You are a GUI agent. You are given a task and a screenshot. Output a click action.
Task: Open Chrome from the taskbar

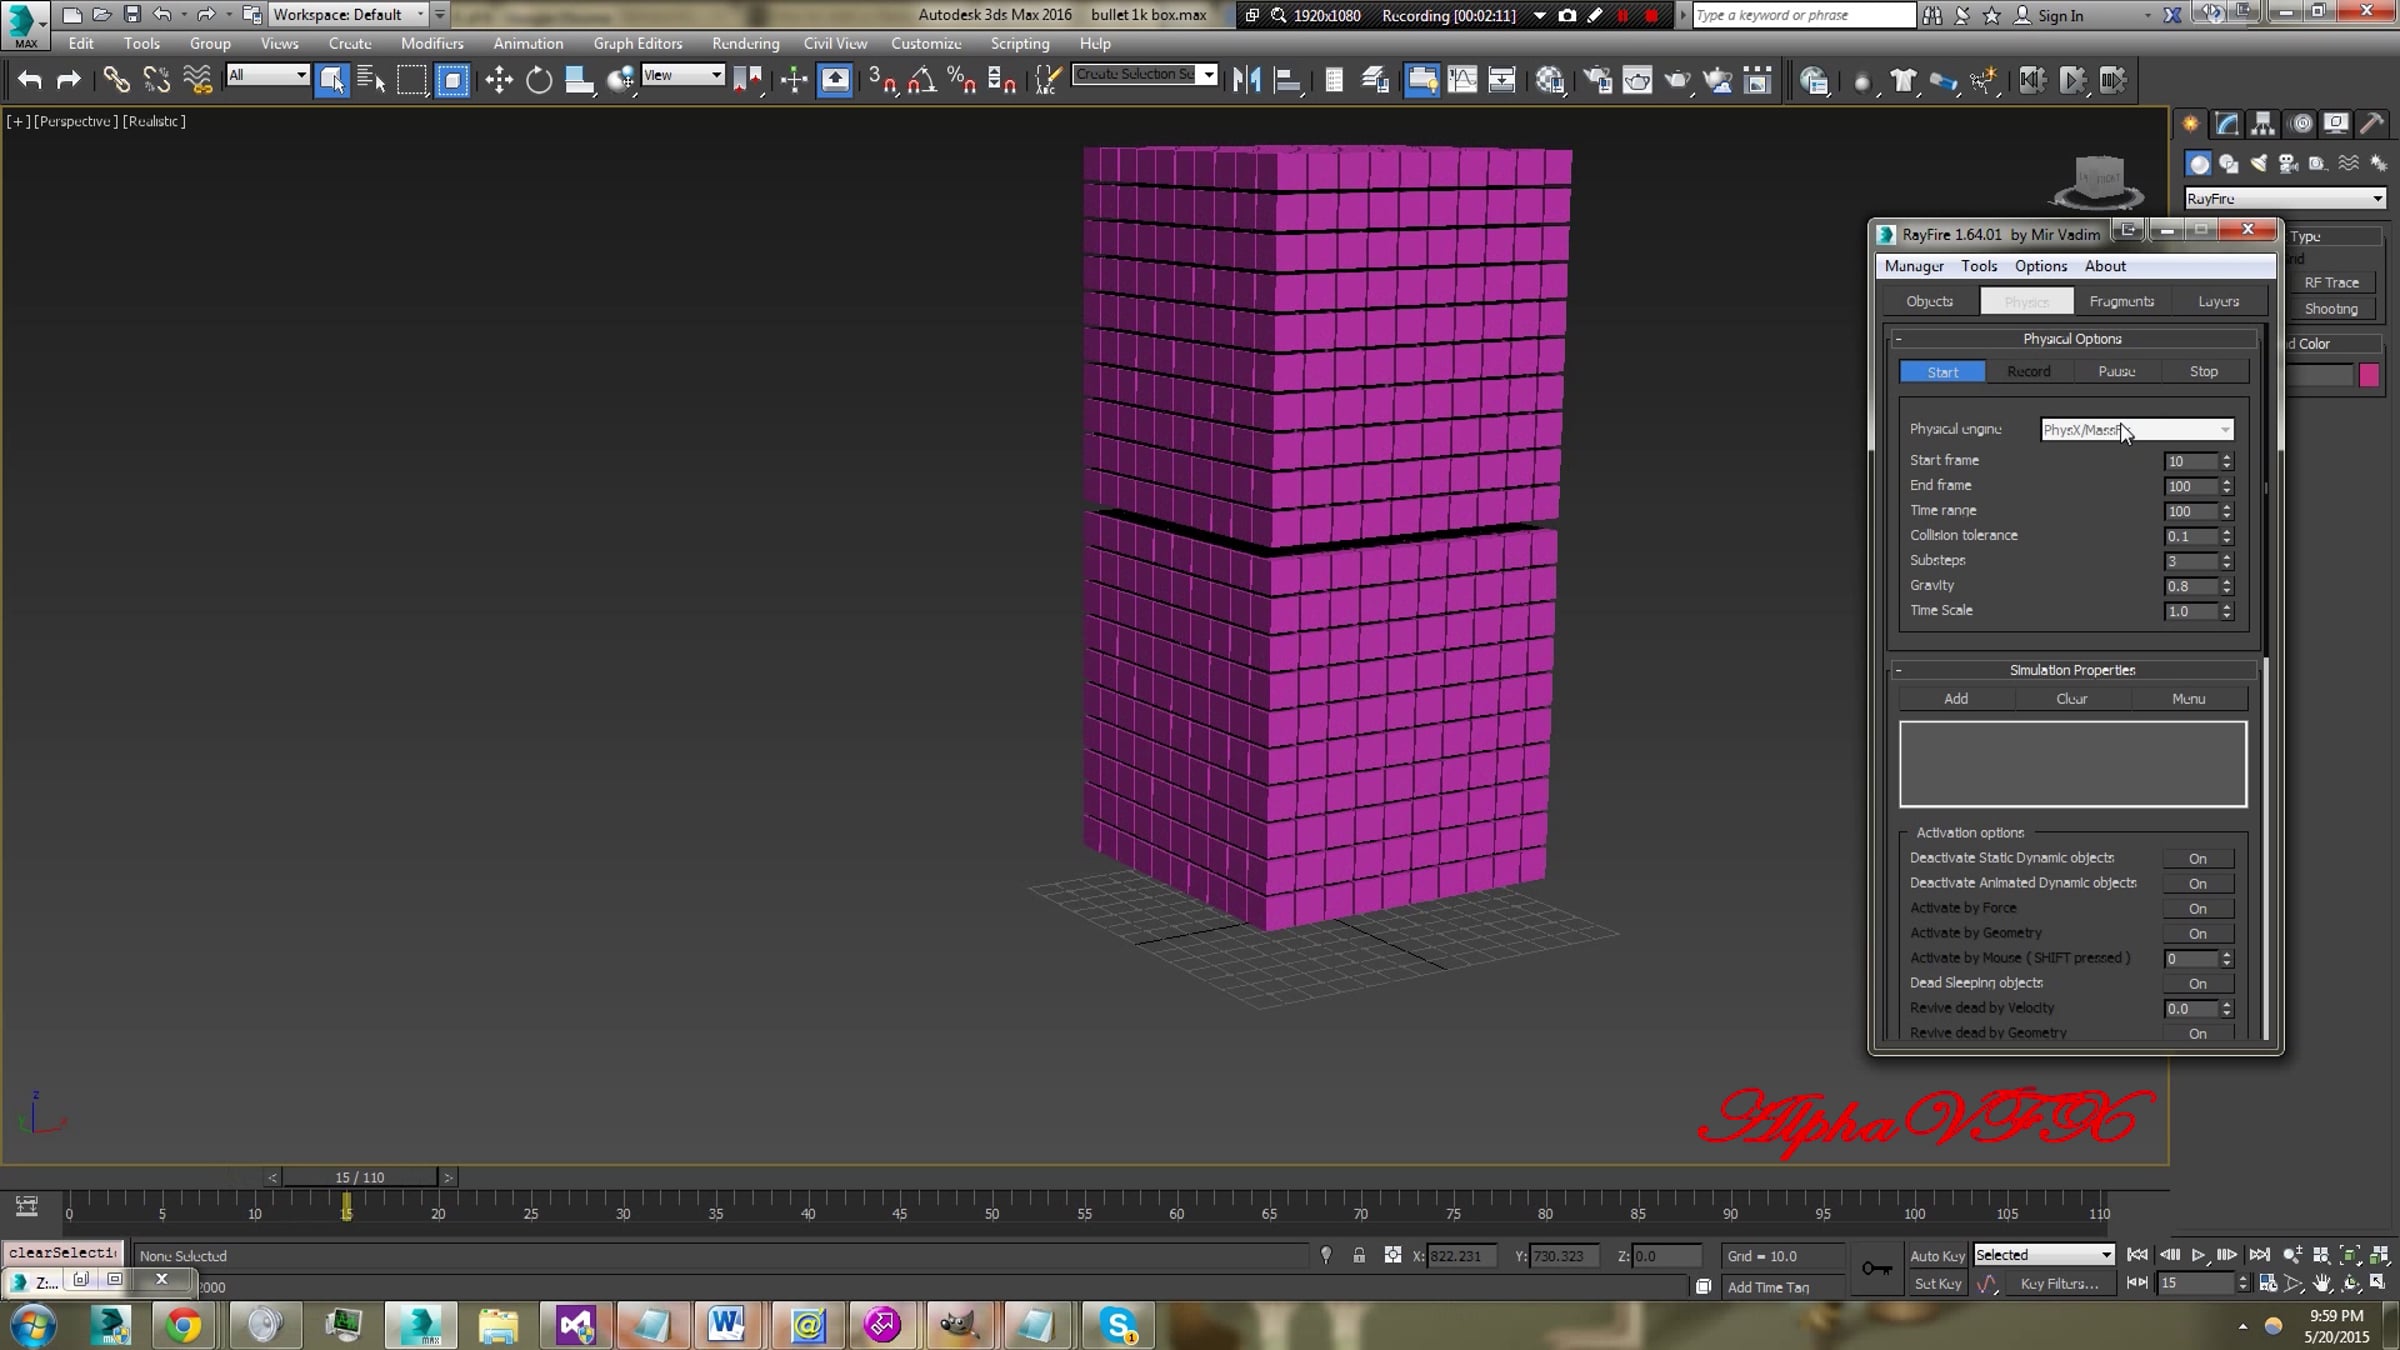[184, 1326]
